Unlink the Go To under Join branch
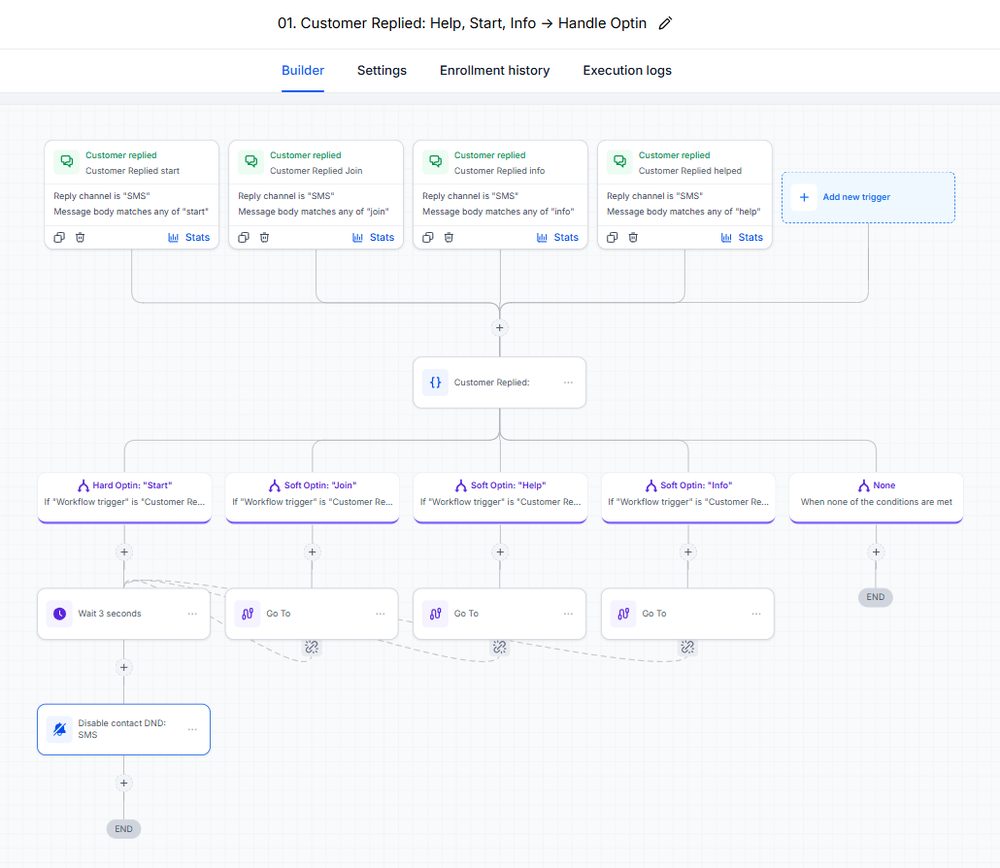The width and height of the screenshot is (1000, 868). (312, 647)
